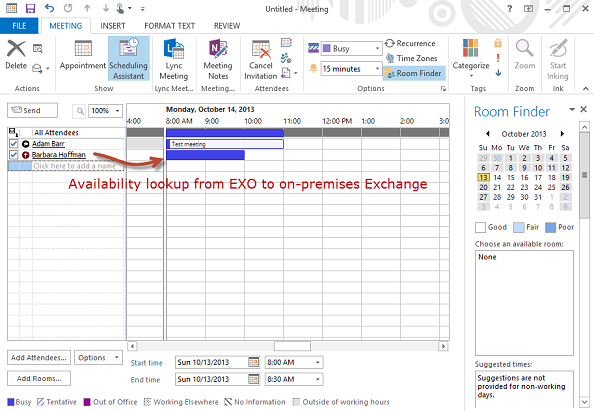Switch to the Appointment view

pos(83,55)
